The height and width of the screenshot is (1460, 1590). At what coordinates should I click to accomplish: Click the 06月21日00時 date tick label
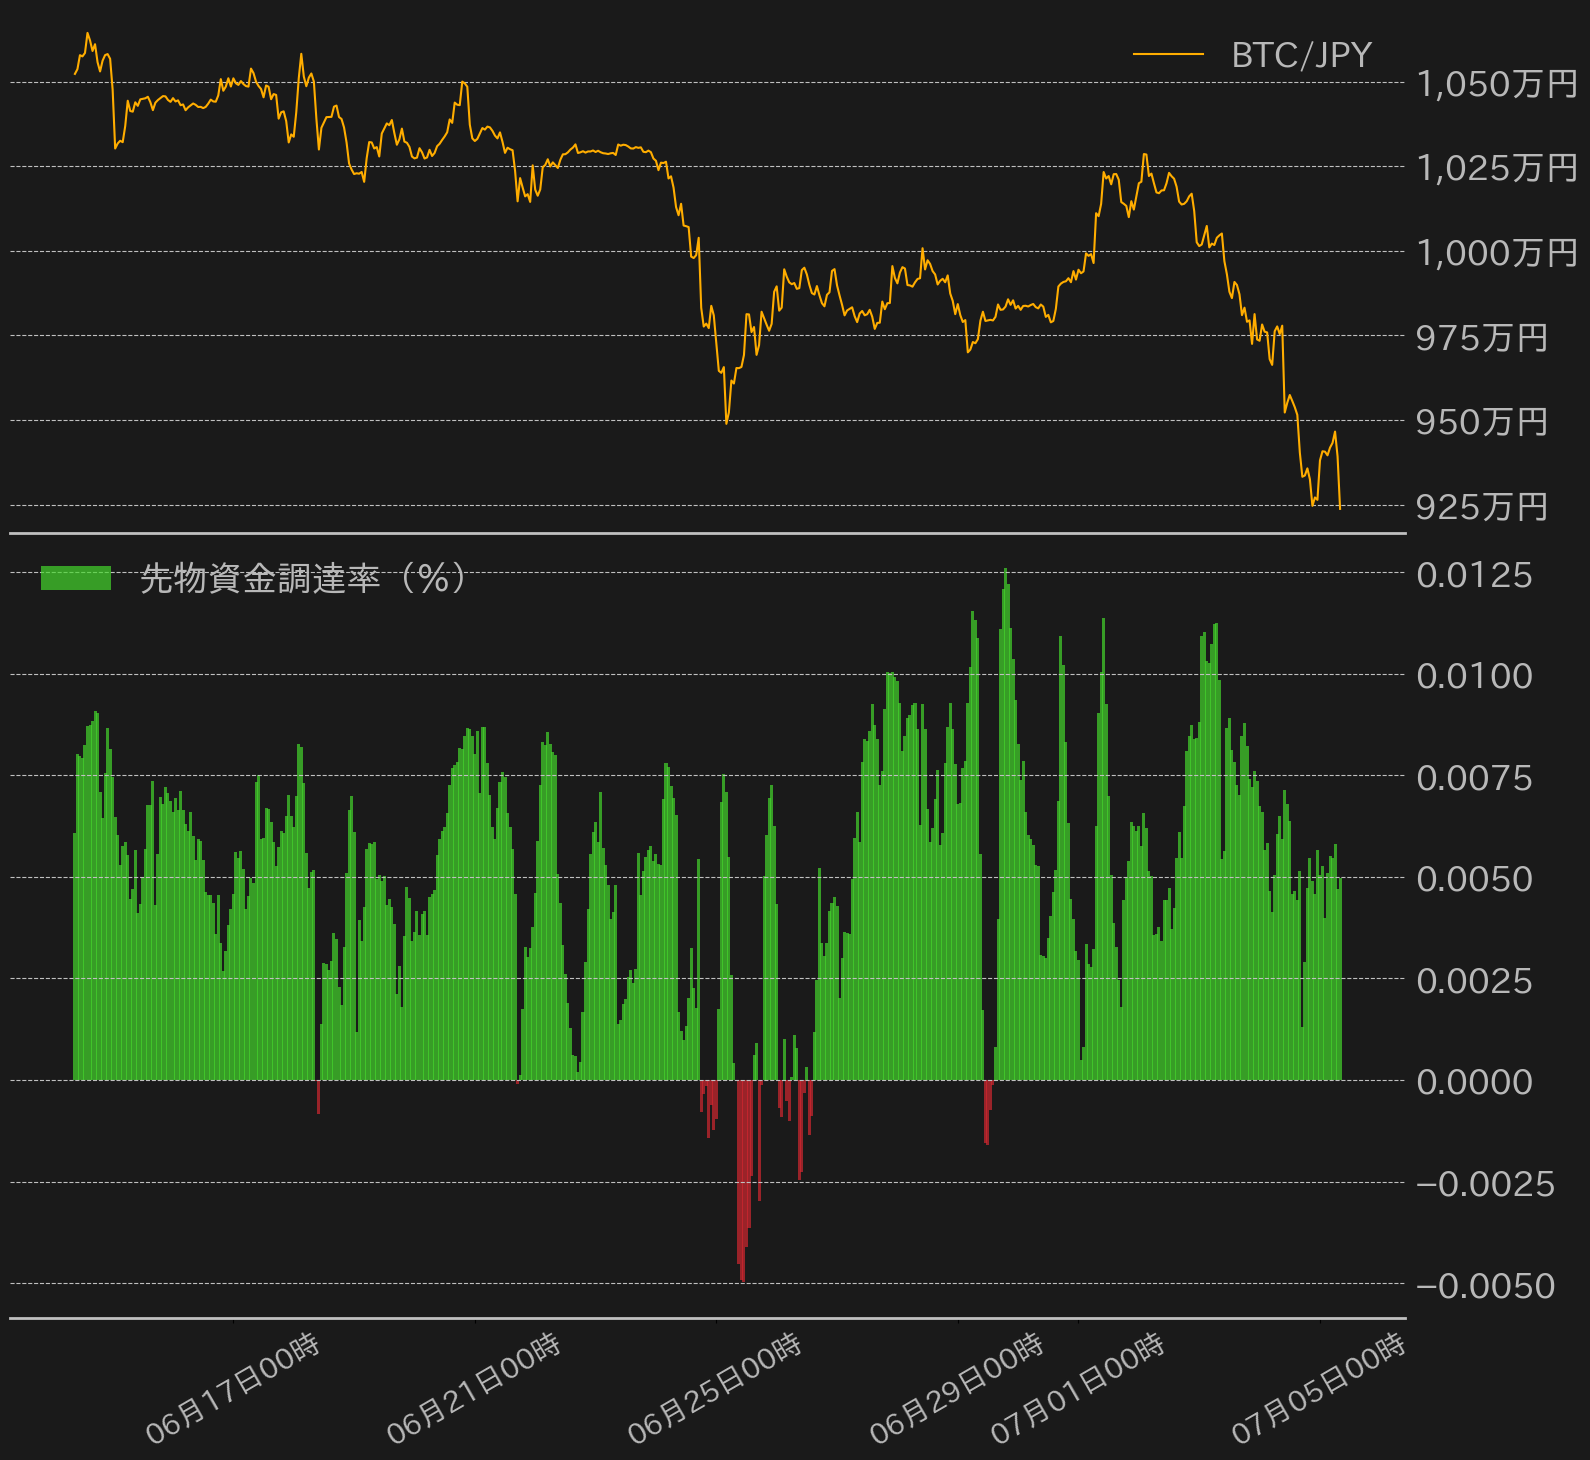point(474,1389)
